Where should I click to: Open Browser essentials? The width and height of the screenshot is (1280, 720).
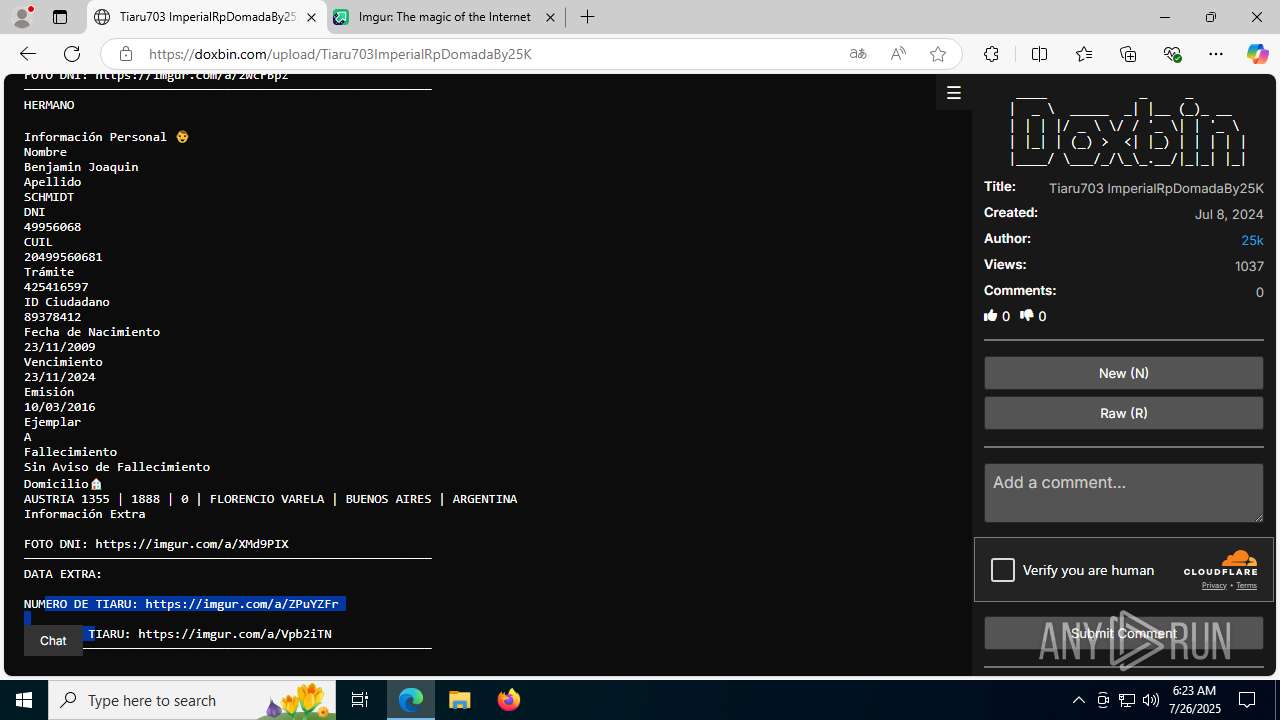1172,54
